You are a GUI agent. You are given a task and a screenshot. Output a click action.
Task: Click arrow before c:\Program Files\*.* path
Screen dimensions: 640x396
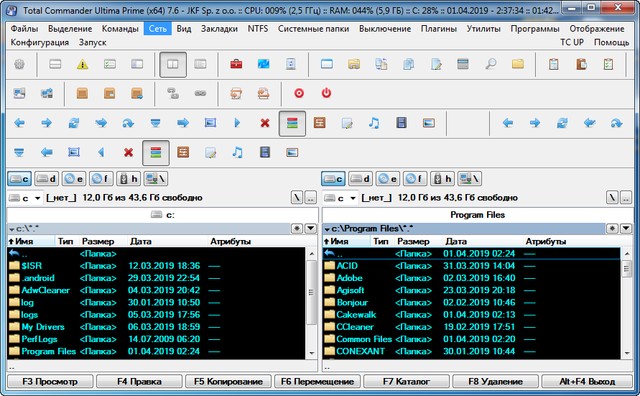click(x=327, y=229)
